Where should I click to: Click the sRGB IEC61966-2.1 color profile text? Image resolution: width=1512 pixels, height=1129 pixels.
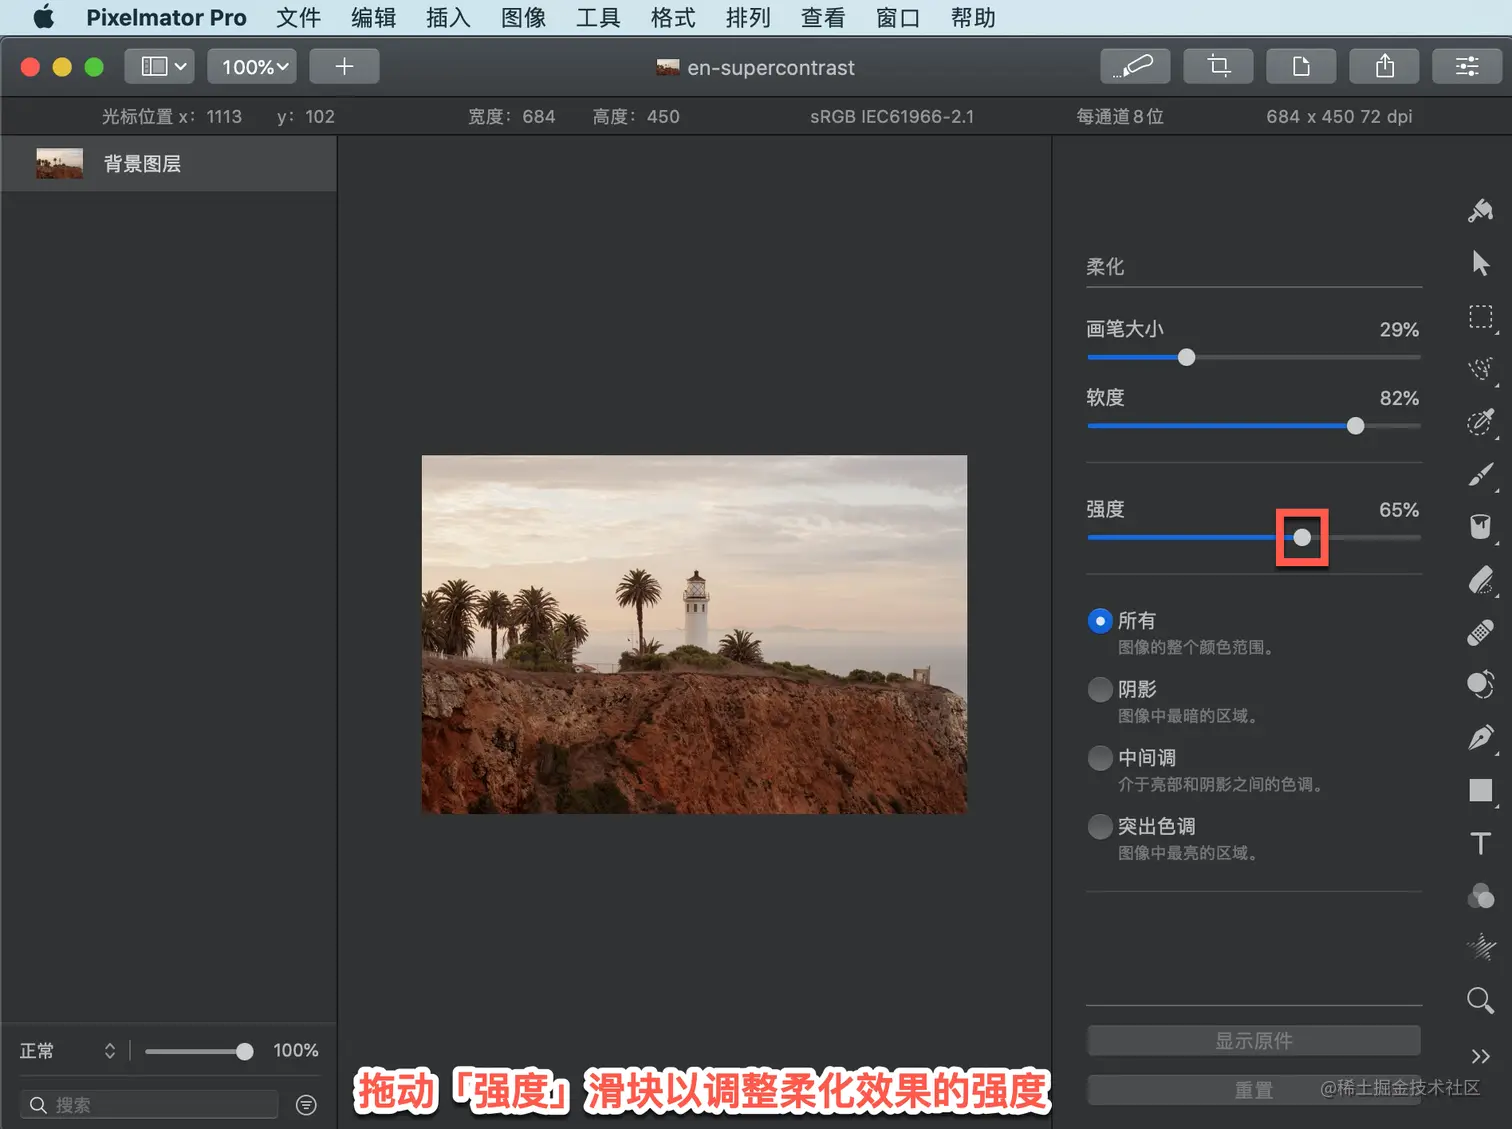(892, 117)
